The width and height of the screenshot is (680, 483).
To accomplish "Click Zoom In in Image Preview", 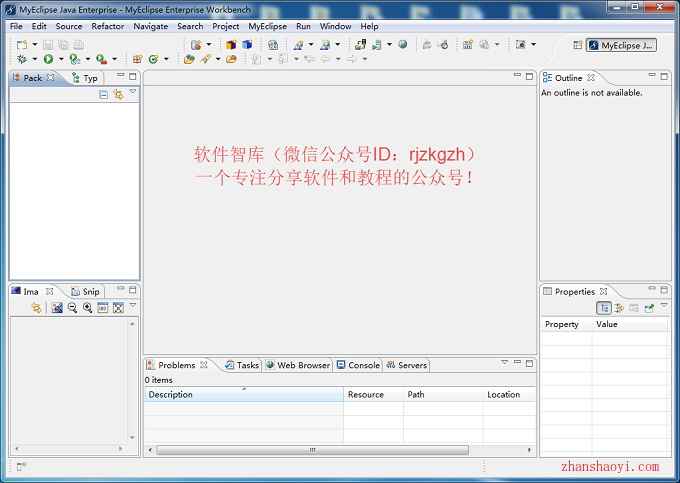I will (87, 308).
